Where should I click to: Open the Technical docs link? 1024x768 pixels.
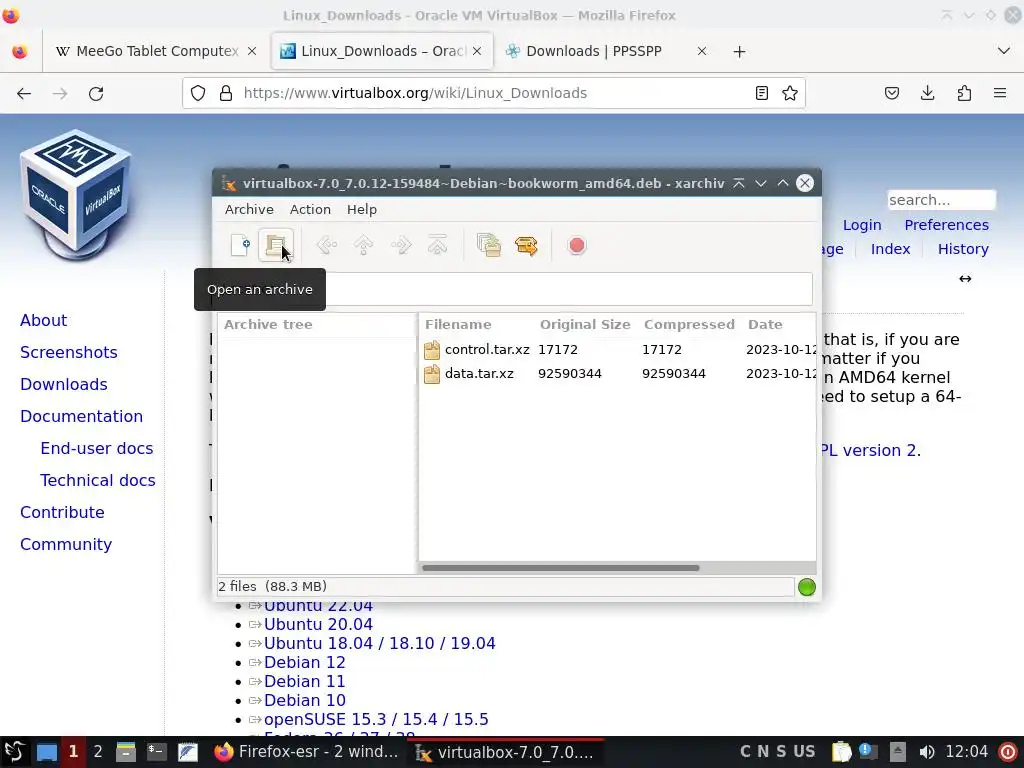point(98,481)
